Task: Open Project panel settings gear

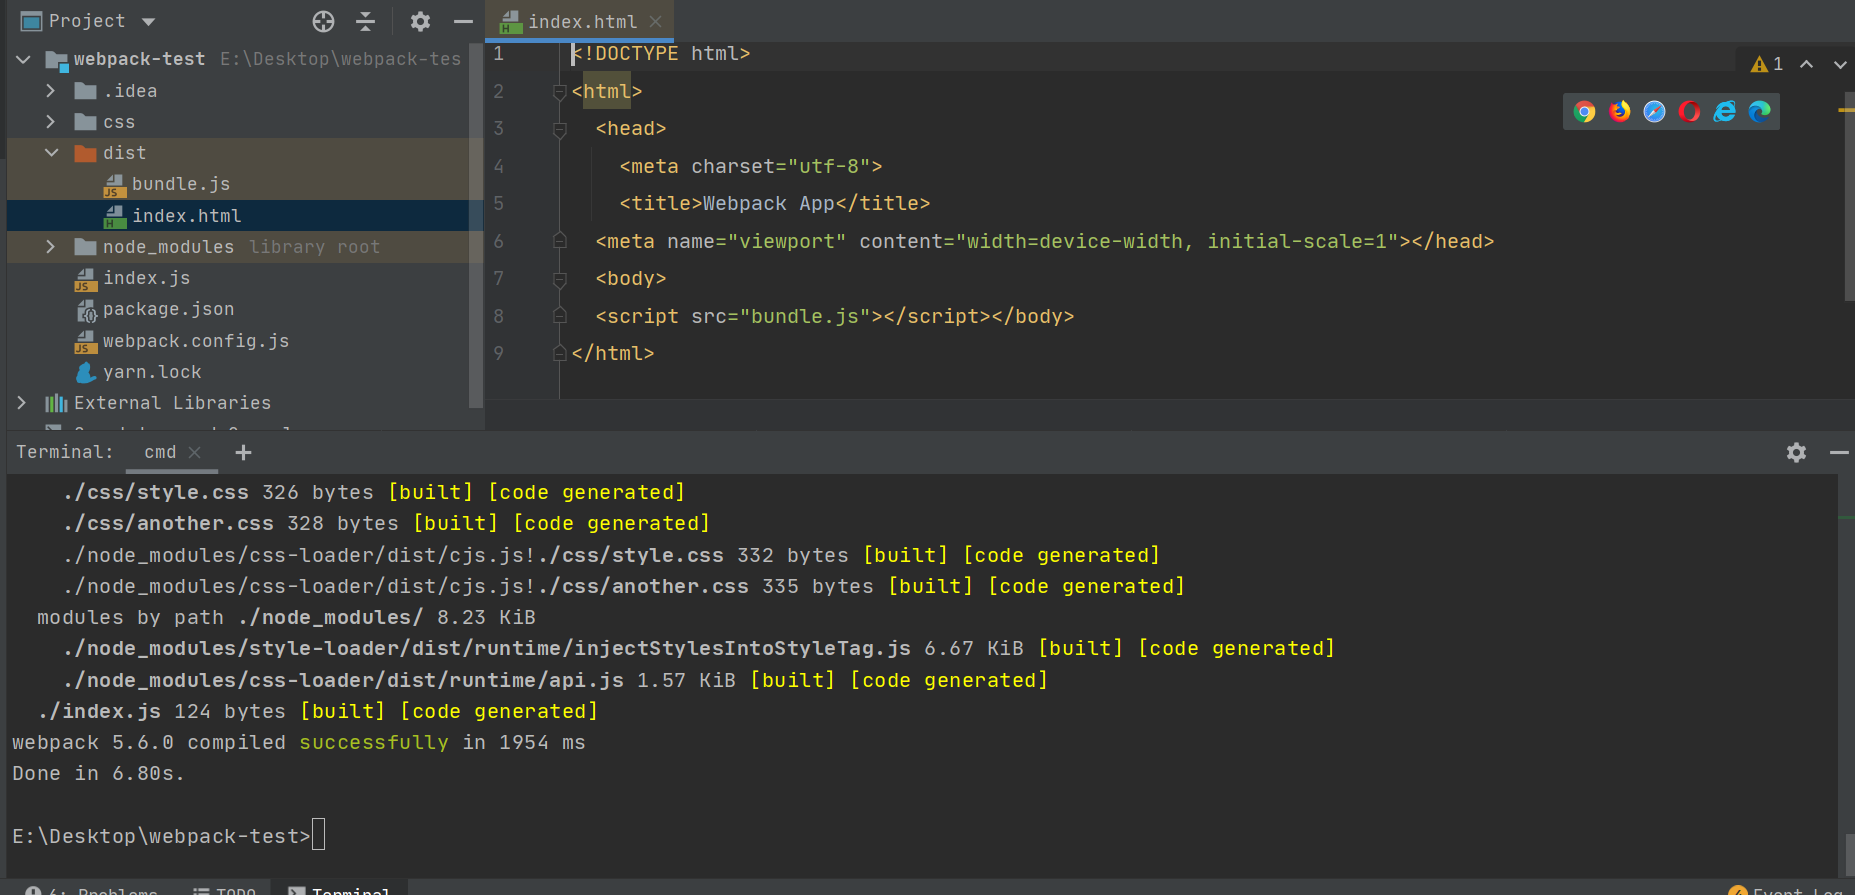Action: pyautogui.click(x=420, y=21)
